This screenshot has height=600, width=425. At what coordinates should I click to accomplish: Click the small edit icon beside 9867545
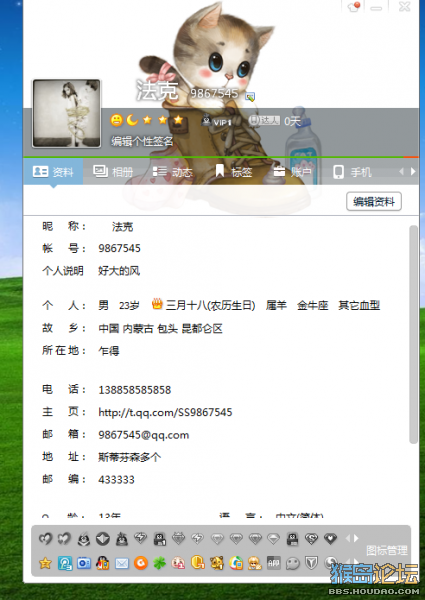250,96
